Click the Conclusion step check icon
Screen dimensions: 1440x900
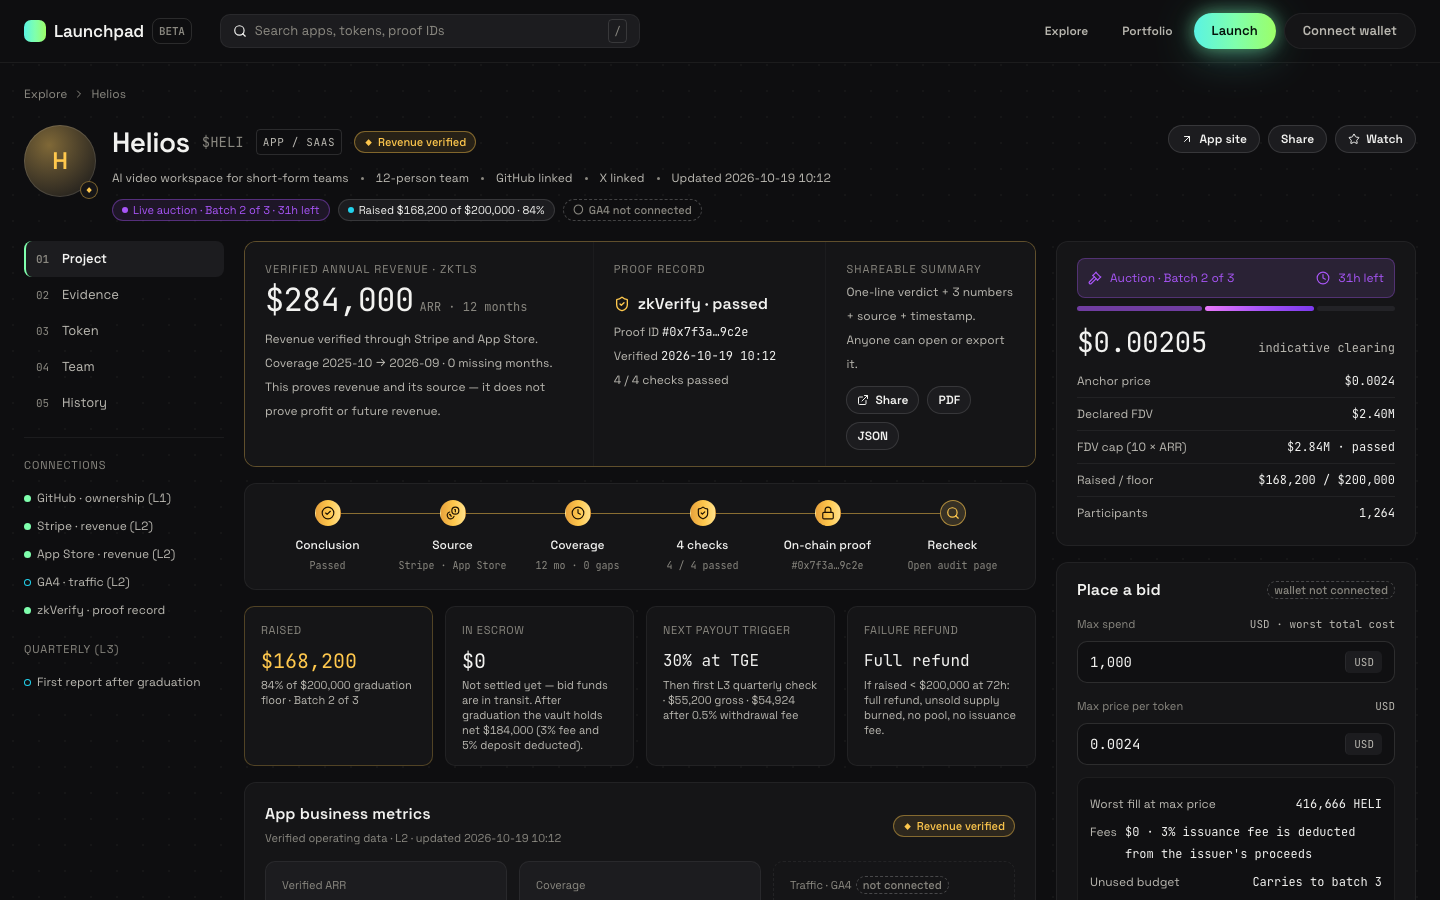click(328, 513)
